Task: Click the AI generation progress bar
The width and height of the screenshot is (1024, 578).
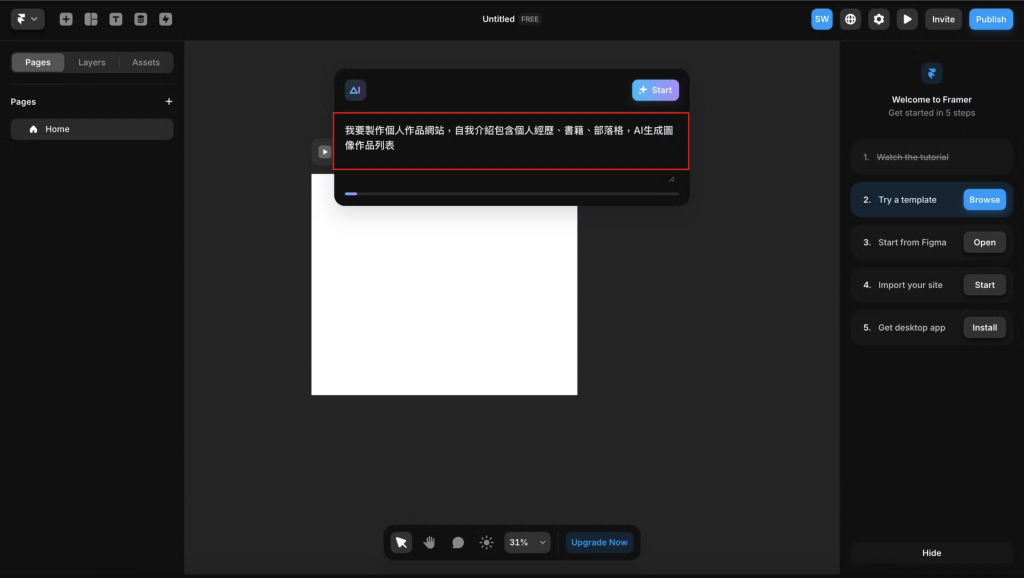Action: pos(511,194)
